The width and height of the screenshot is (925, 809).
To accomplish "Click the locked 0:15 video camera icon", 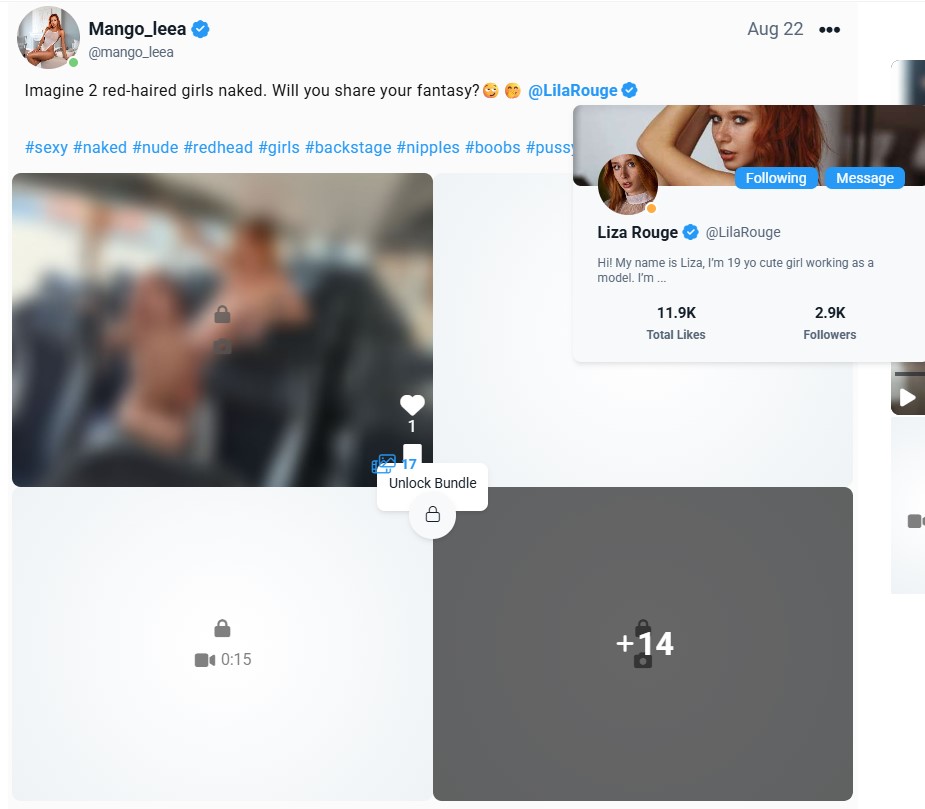I will (205, 660).
